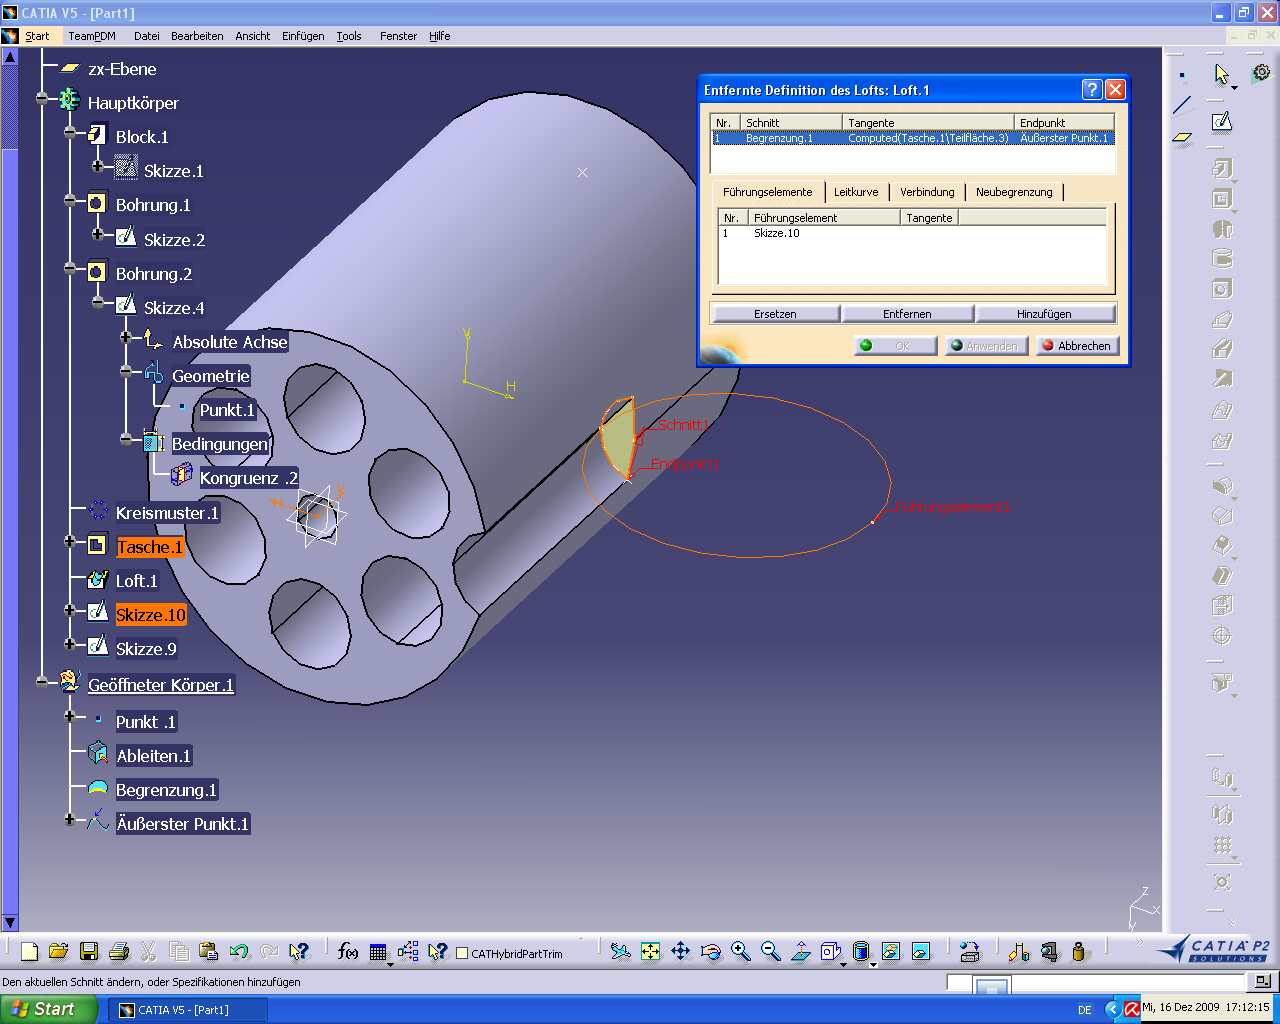Click the help question mark in the loft dialog
Screen dimensions: 1280x1024
[x=1092, y=90]
